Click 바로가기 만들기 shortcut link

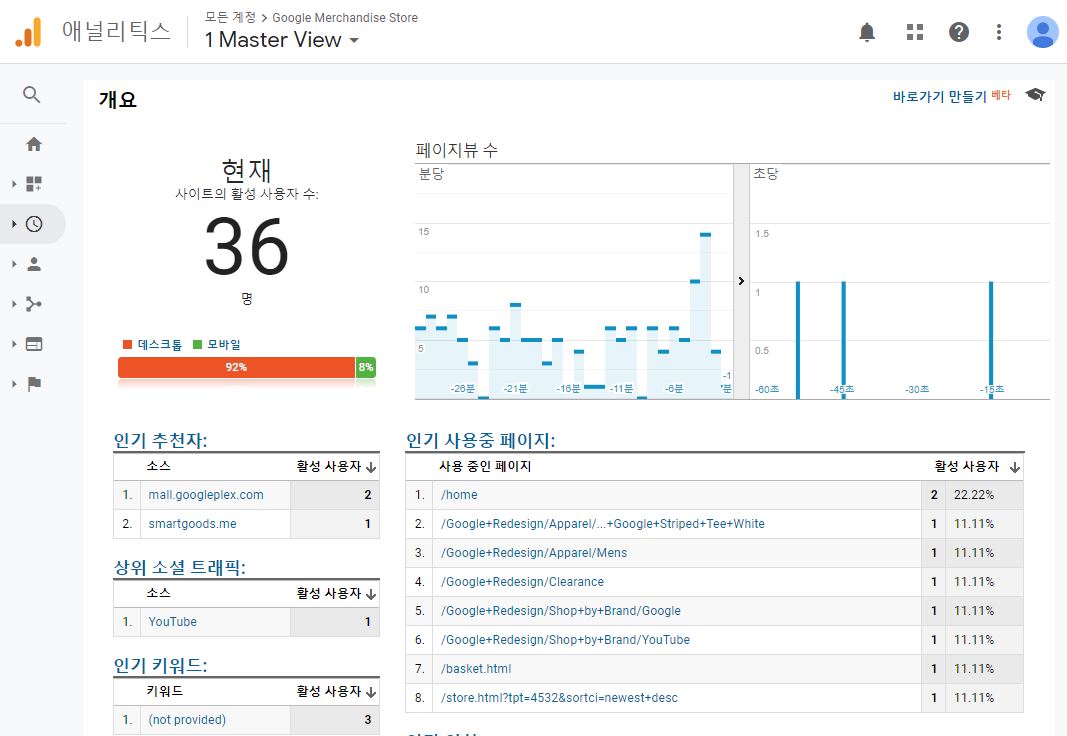click(939, 96)
